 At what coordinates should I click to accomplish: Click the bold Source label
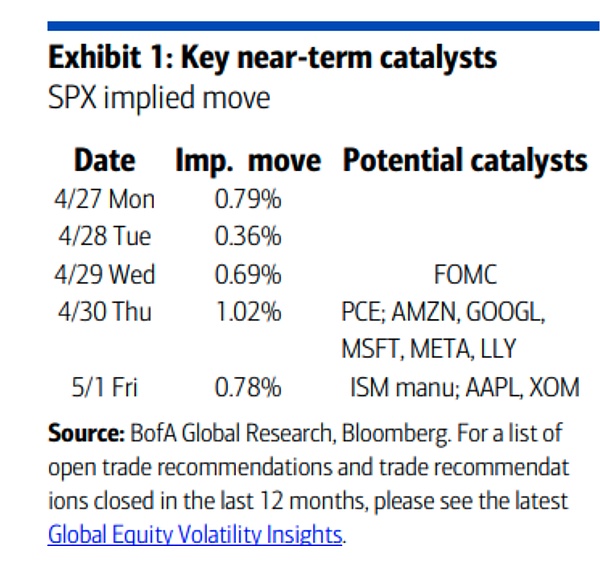[x=84, y=433]
